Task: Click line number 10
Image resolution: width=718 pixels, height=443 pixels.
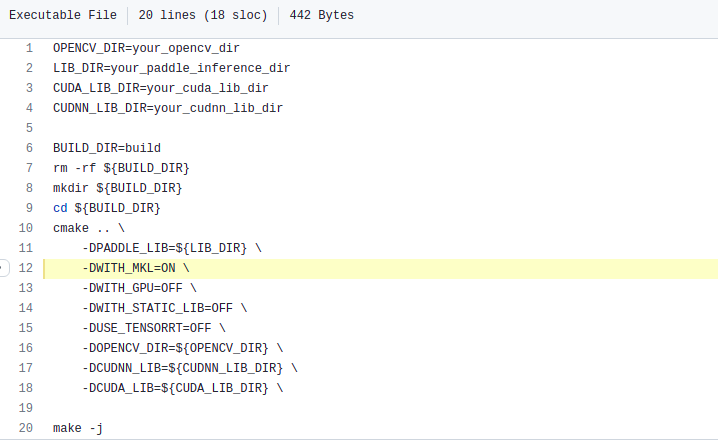Action: coord(26,228)
